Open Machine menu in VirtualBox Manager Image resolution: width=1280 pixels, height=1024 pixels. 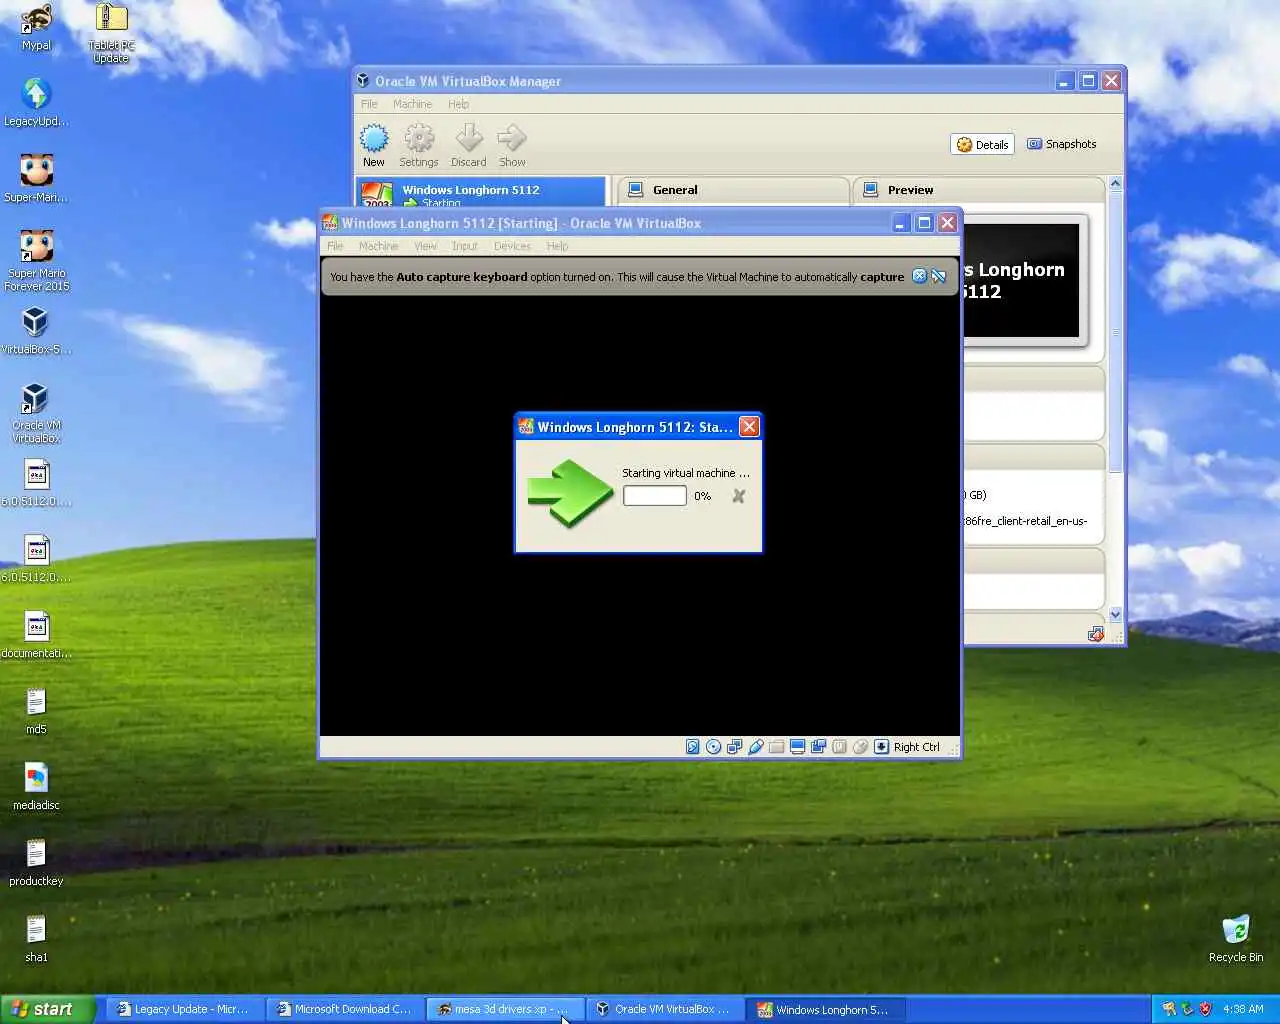click(412, 104)
